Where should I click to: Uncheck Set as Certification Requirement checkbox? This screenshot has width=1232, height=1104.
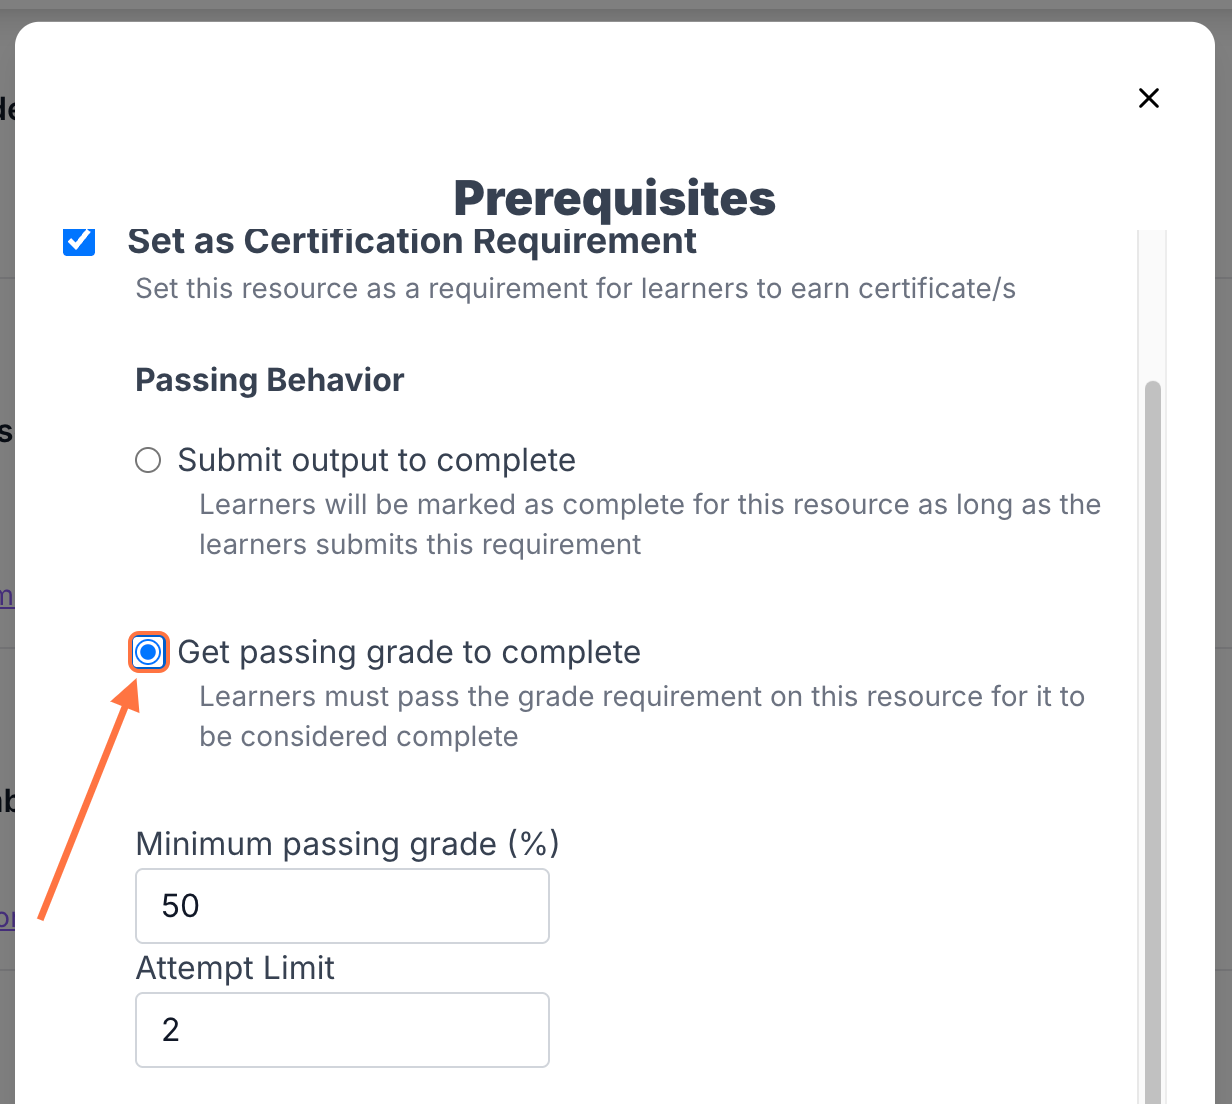click(x=79, y=241)
